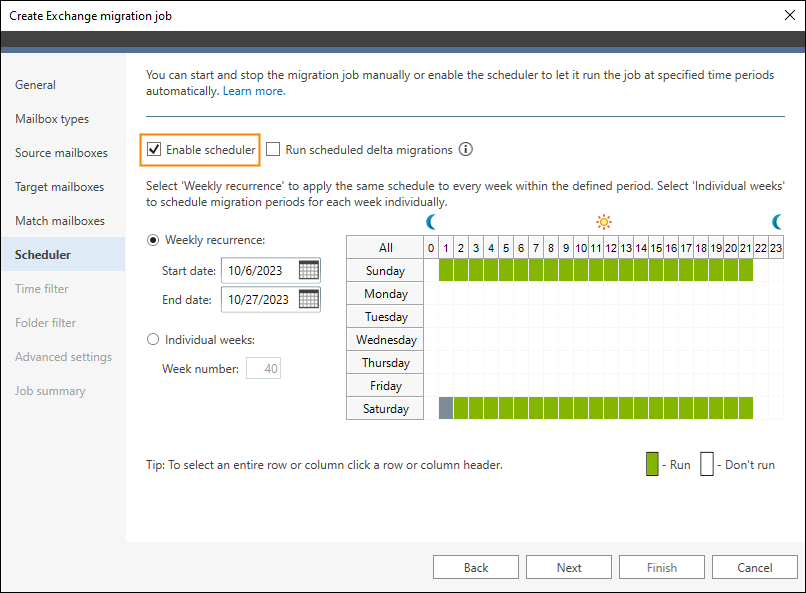Select hour 12 column header

click(611, 248)
